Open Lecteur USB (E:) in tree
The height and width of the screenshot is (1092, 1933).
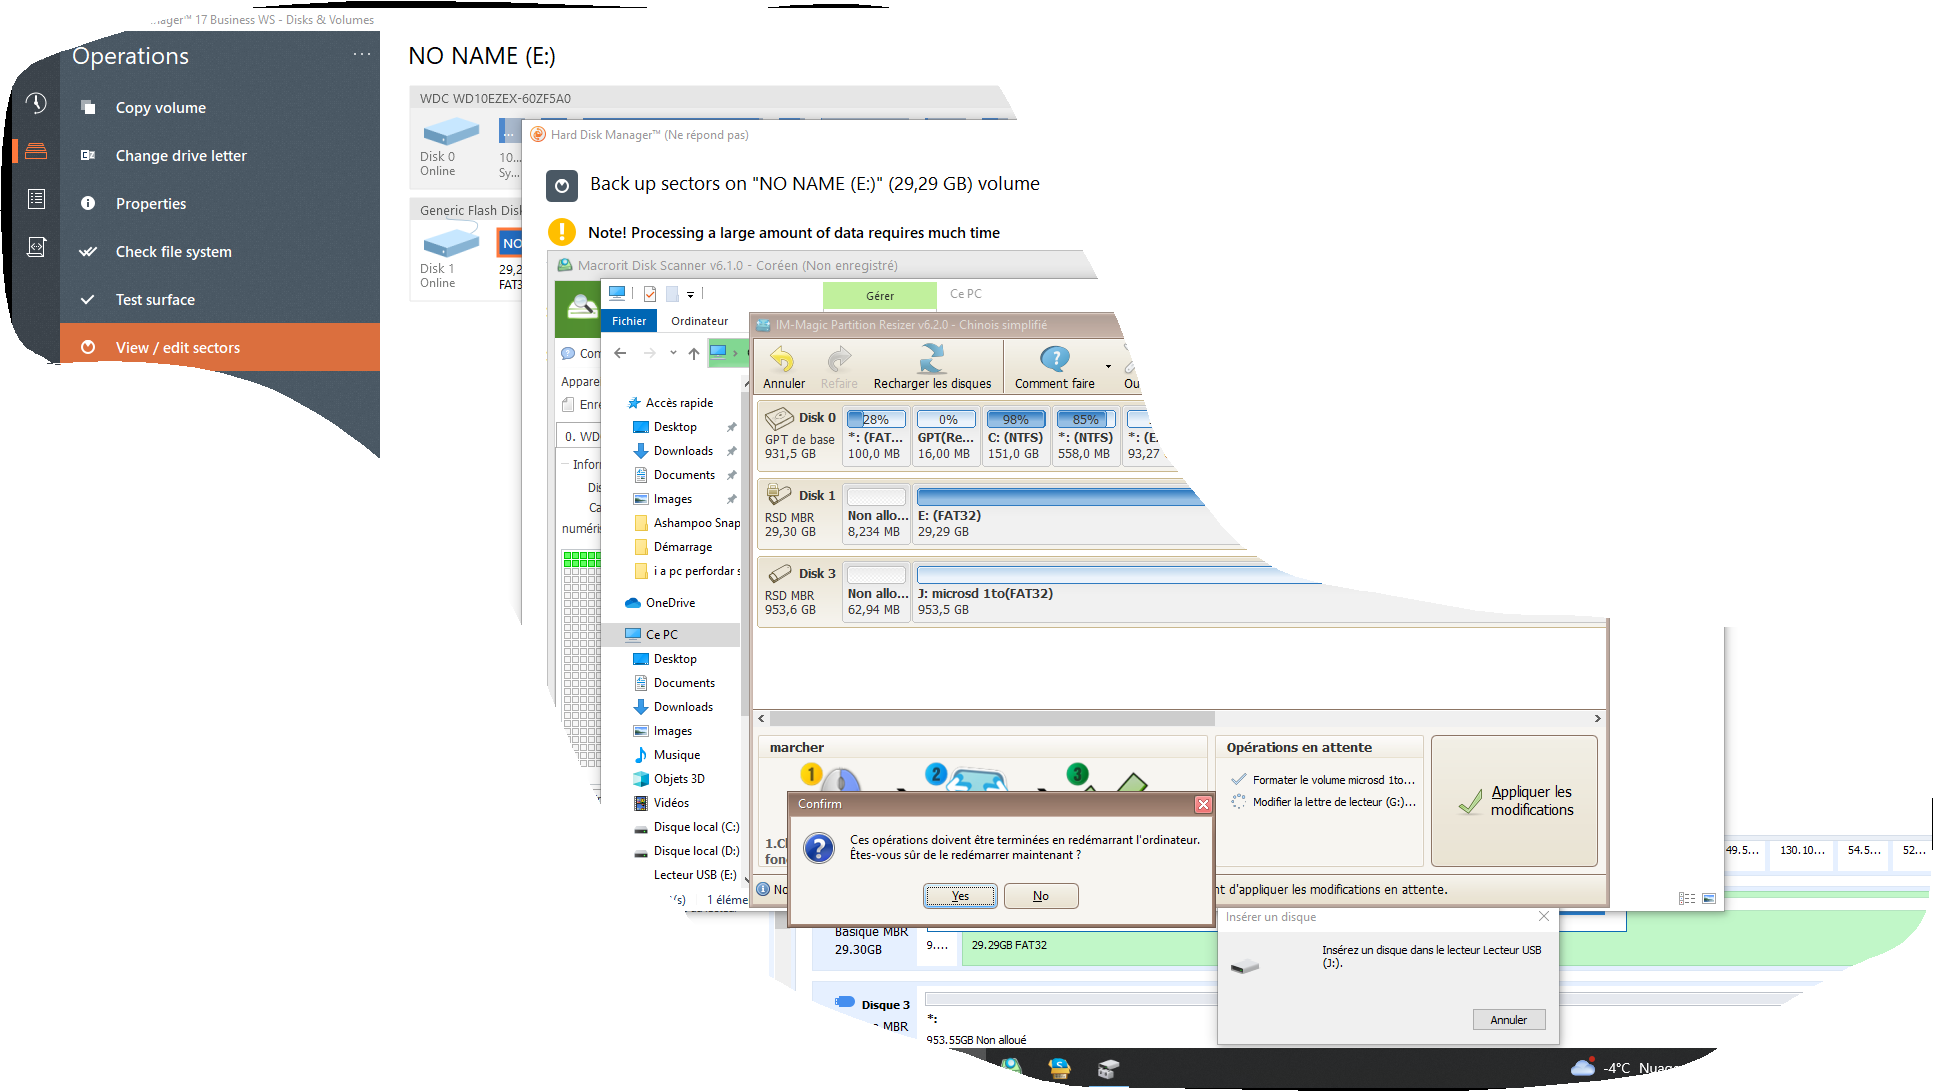coord(695,875)
